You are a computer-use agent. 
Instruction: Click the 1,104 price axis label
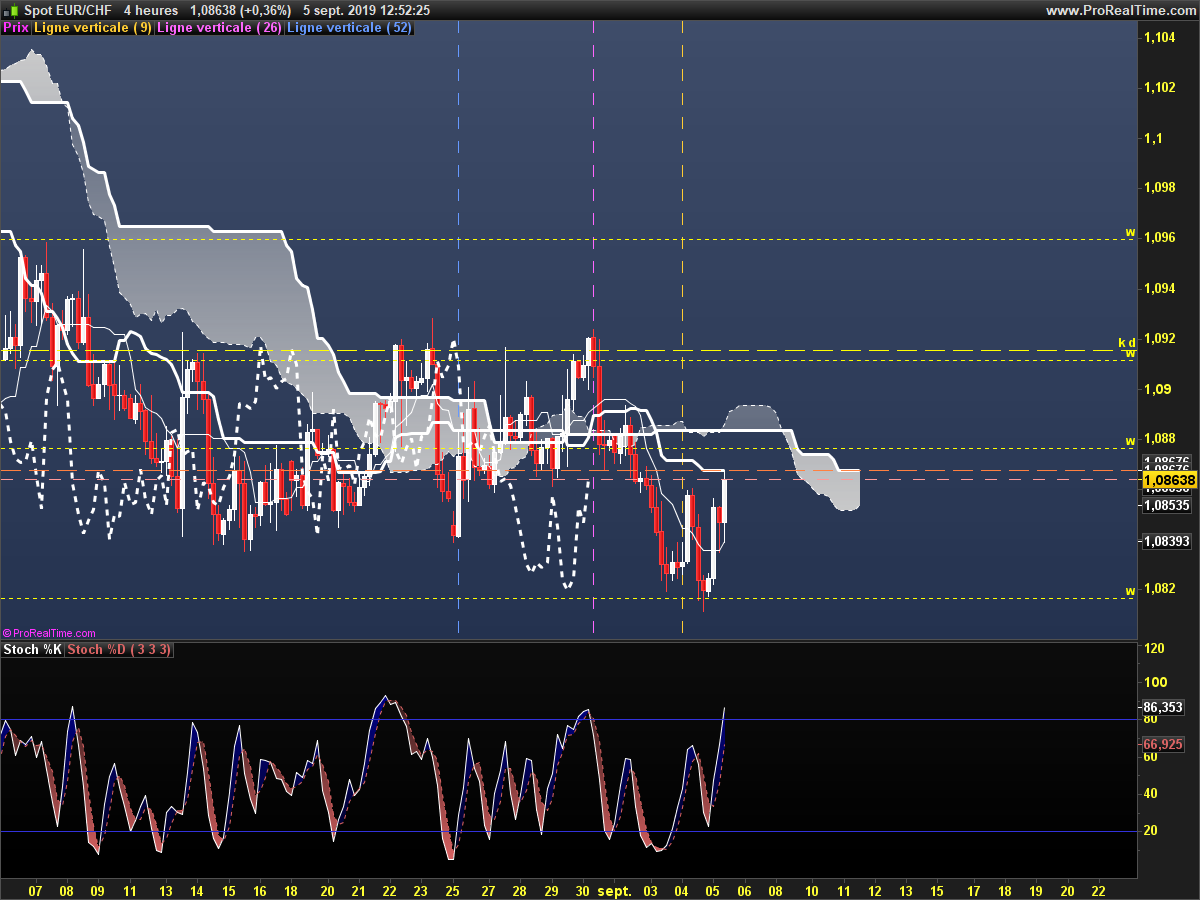tap(1160, 37)
